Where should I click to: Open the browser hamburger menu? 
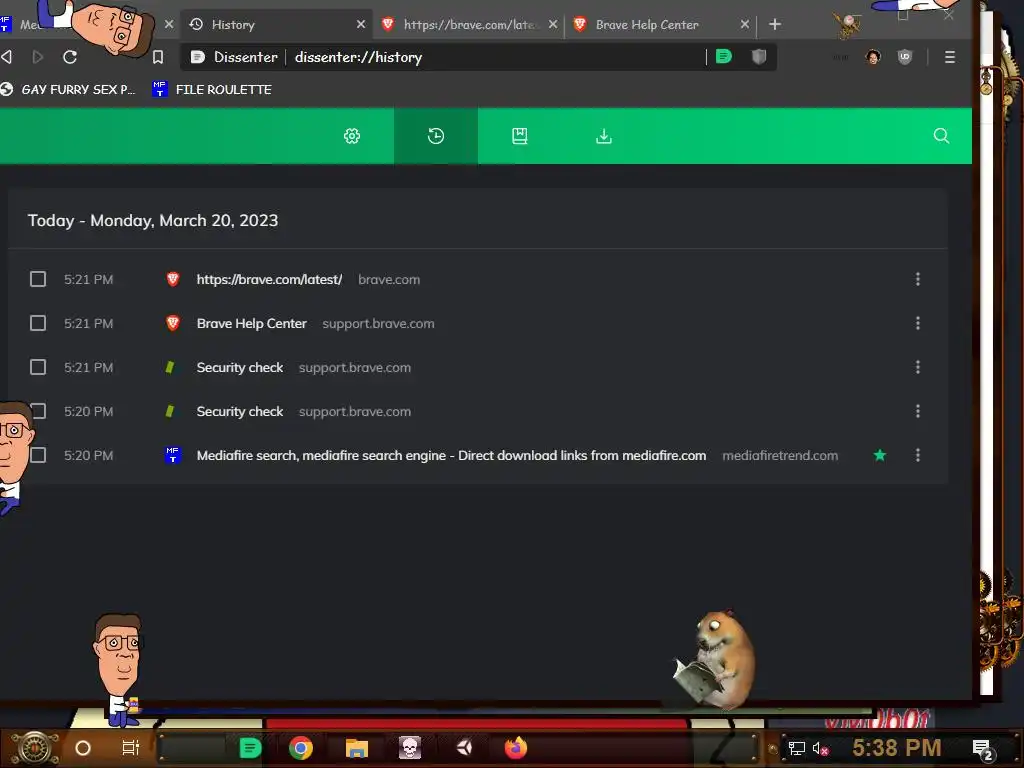950,57
